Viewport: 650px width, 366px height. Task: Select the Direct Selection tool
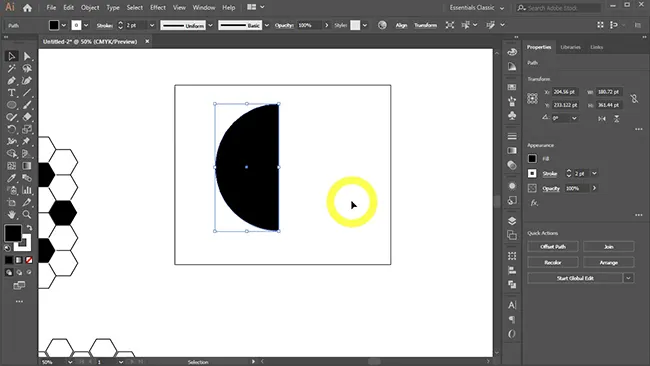[x=27, y=56]
